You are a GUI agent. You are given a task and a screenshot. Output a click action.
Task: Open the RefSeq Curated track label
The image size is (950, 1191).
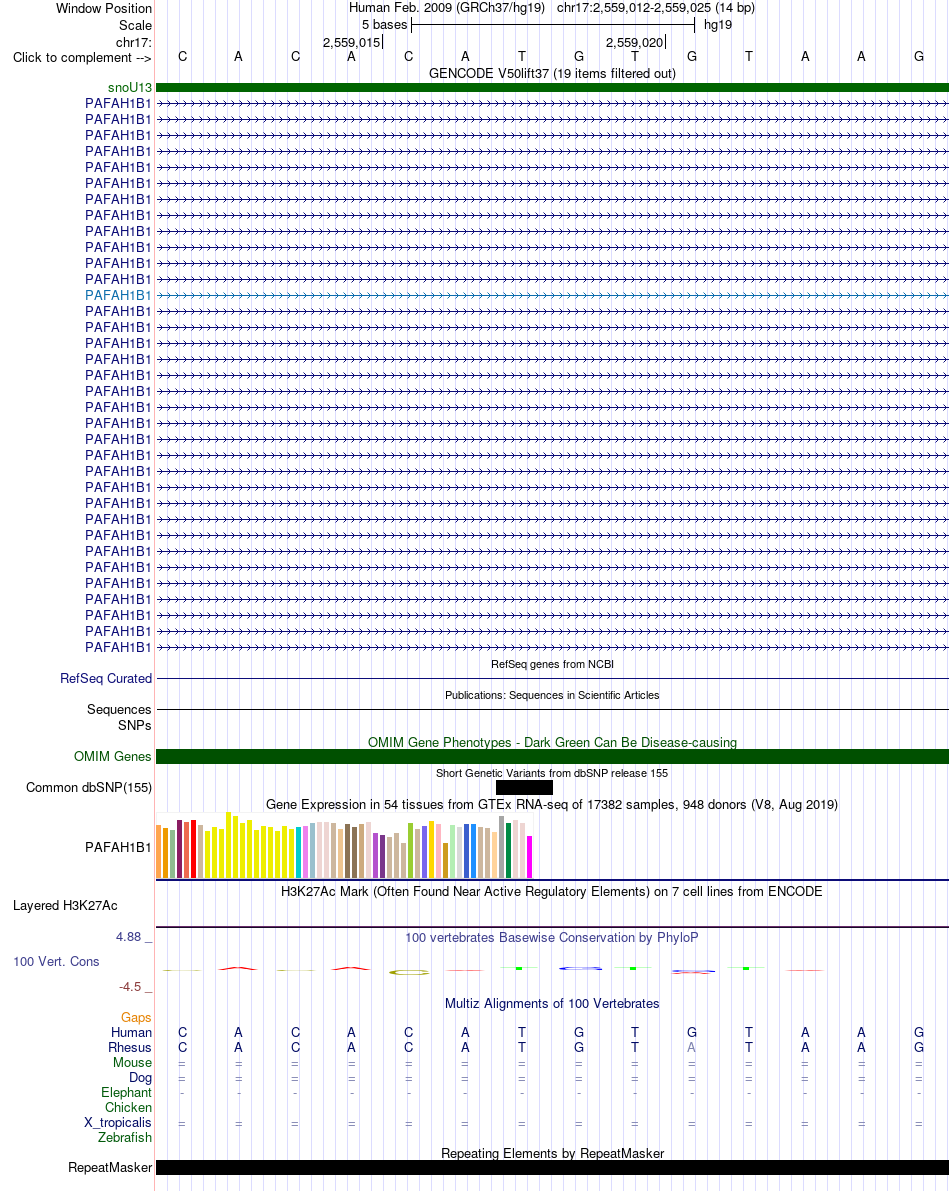[106, 678]
